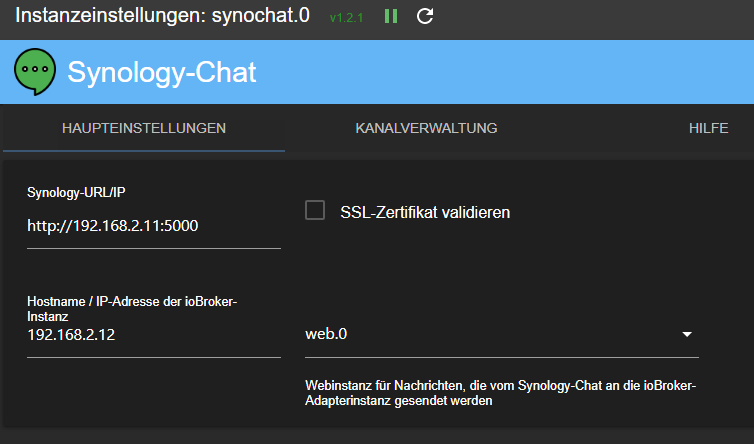Focus the Synology-URL/IP input field
This screenshot has height=444, width=754.
pos(154,226)
